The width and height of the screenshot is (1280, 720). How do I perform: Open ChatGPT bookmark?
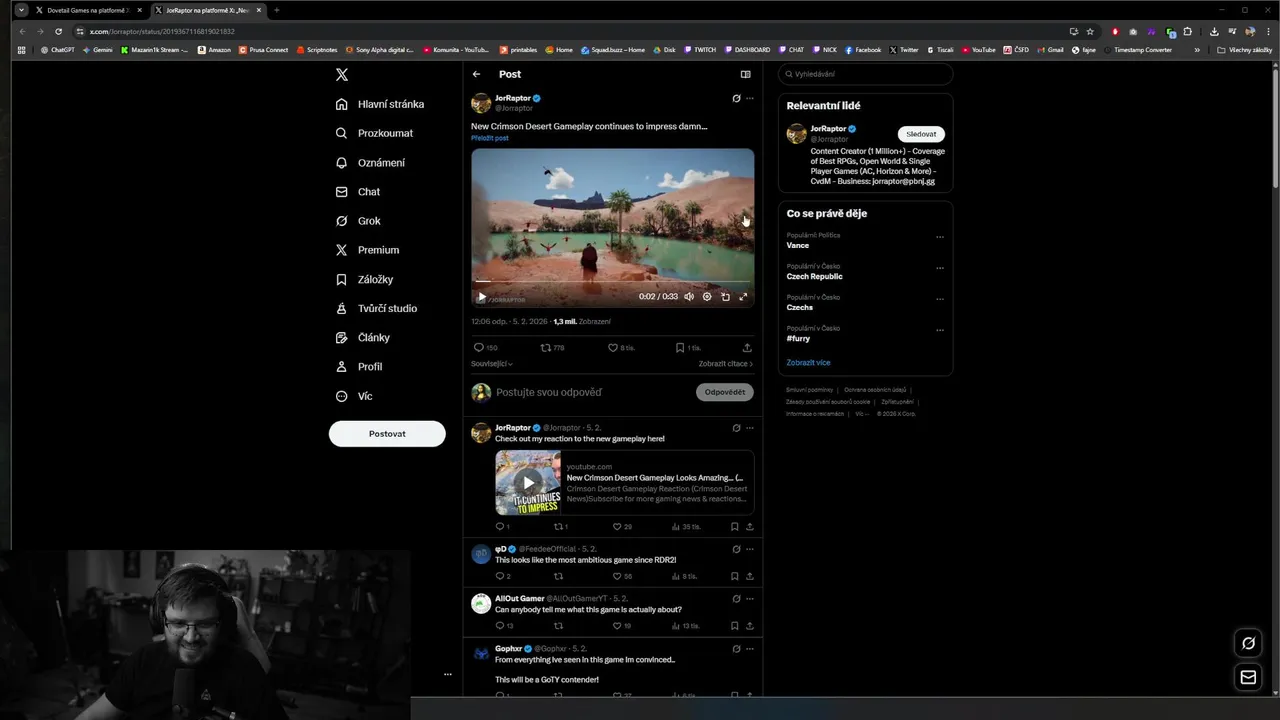57,50
